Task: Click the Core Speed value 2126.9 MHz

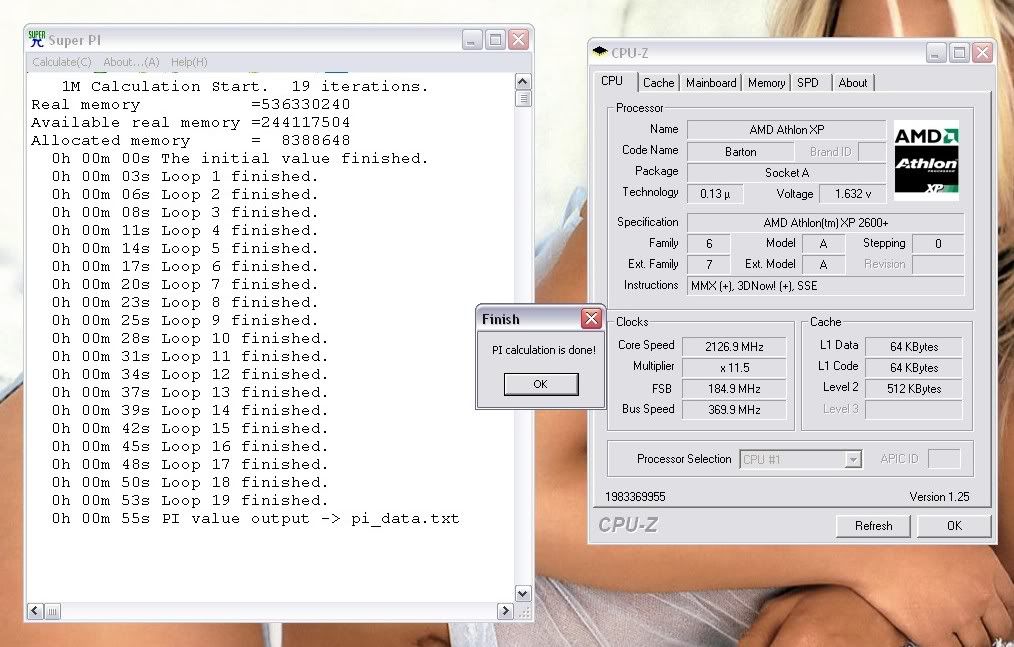Action: coord(734,347)
